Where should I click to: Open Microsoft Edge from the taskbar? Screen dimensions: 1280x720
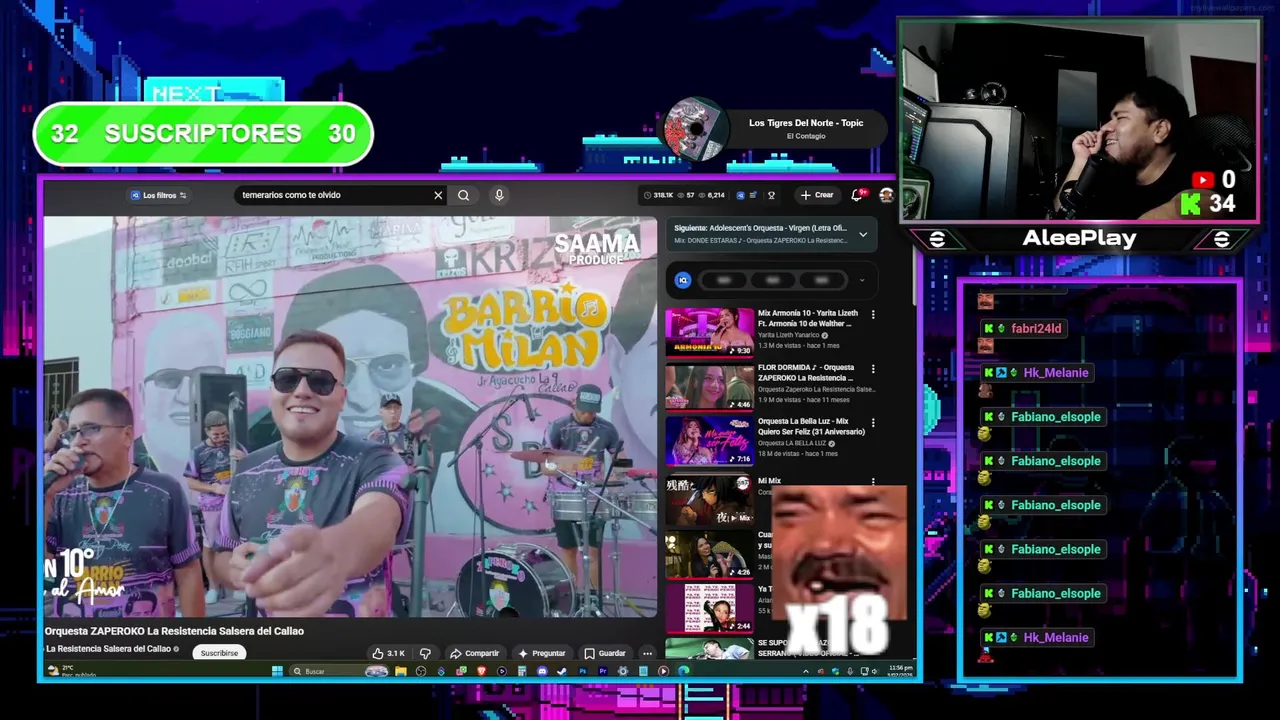(x=683, y=671)
